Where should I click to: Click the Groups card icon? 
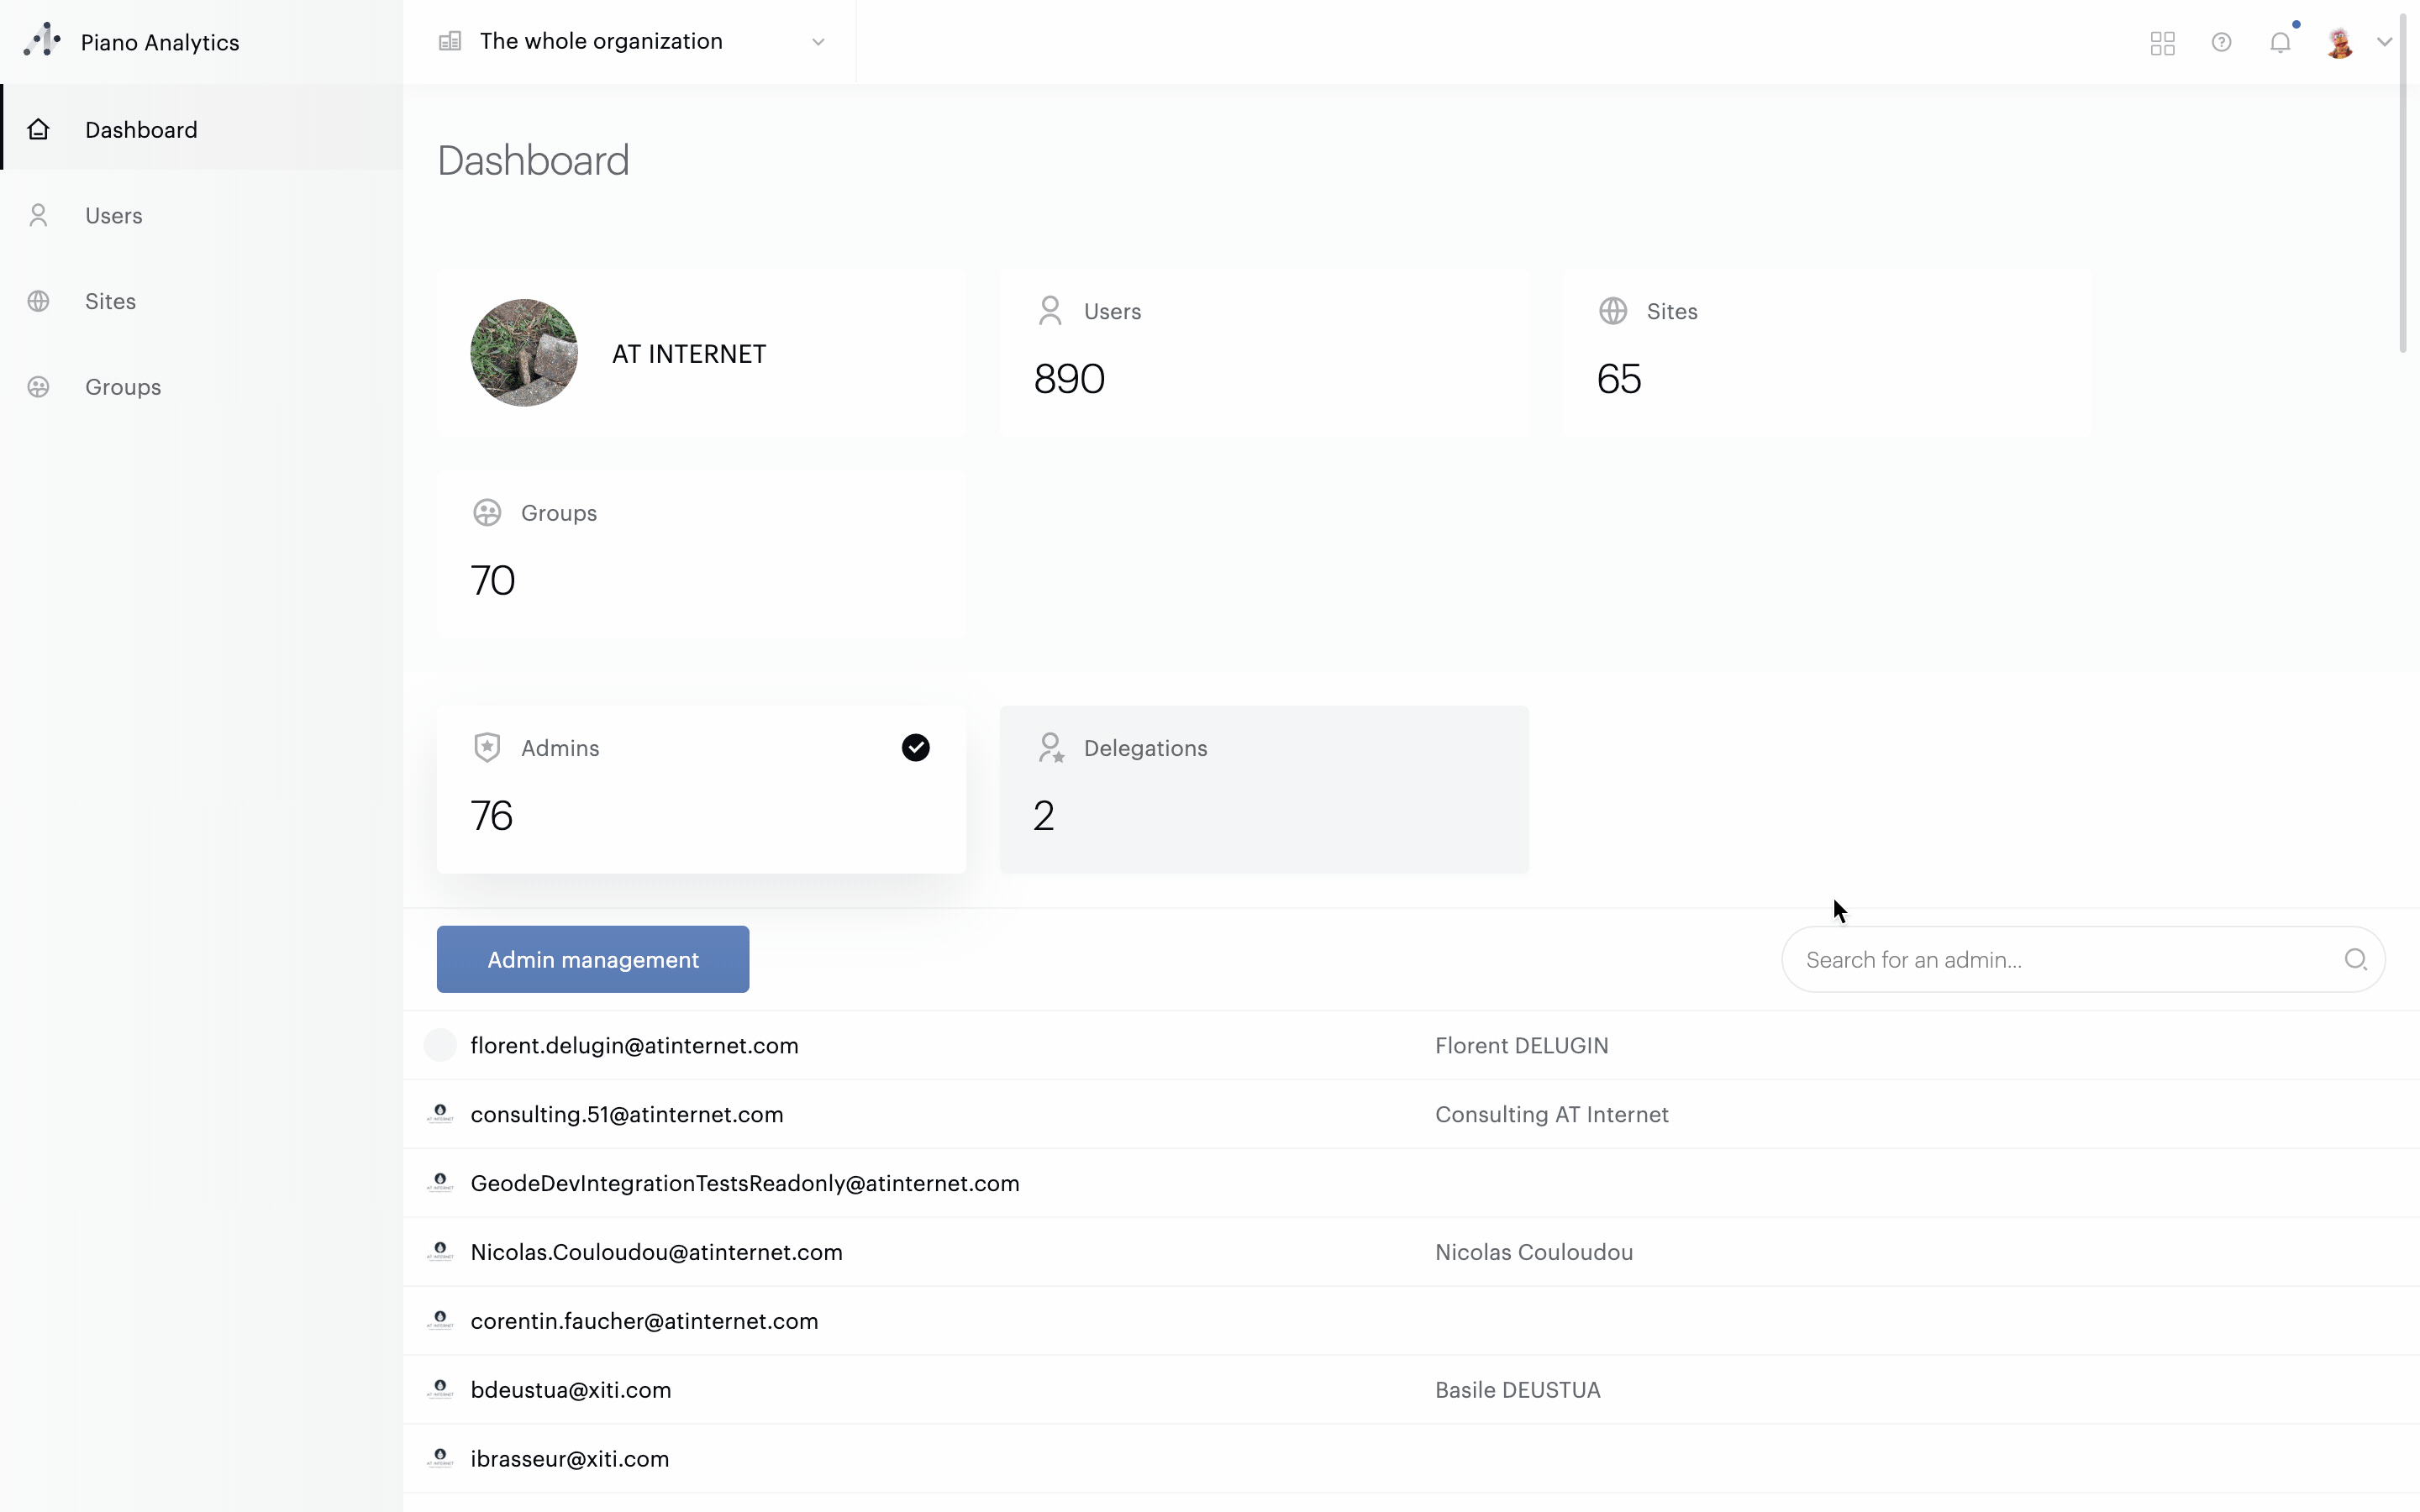click(x=487, y=513)
